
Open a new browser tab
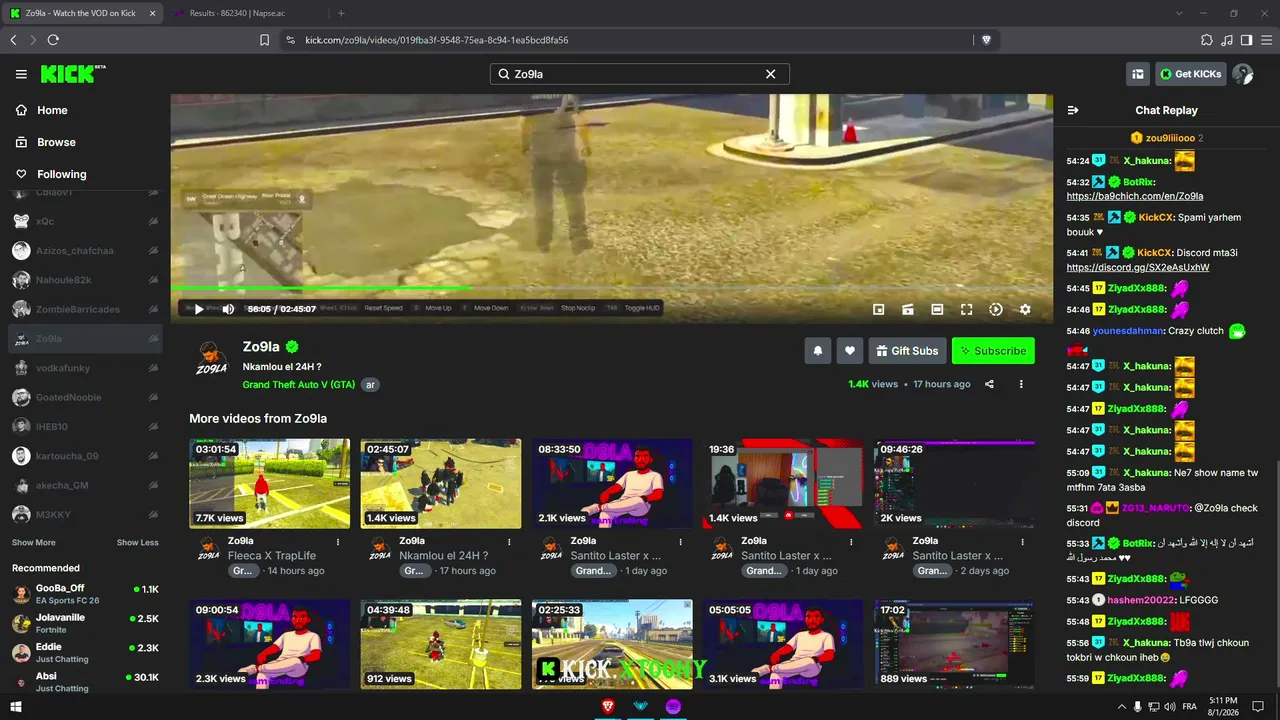point(341,13)
